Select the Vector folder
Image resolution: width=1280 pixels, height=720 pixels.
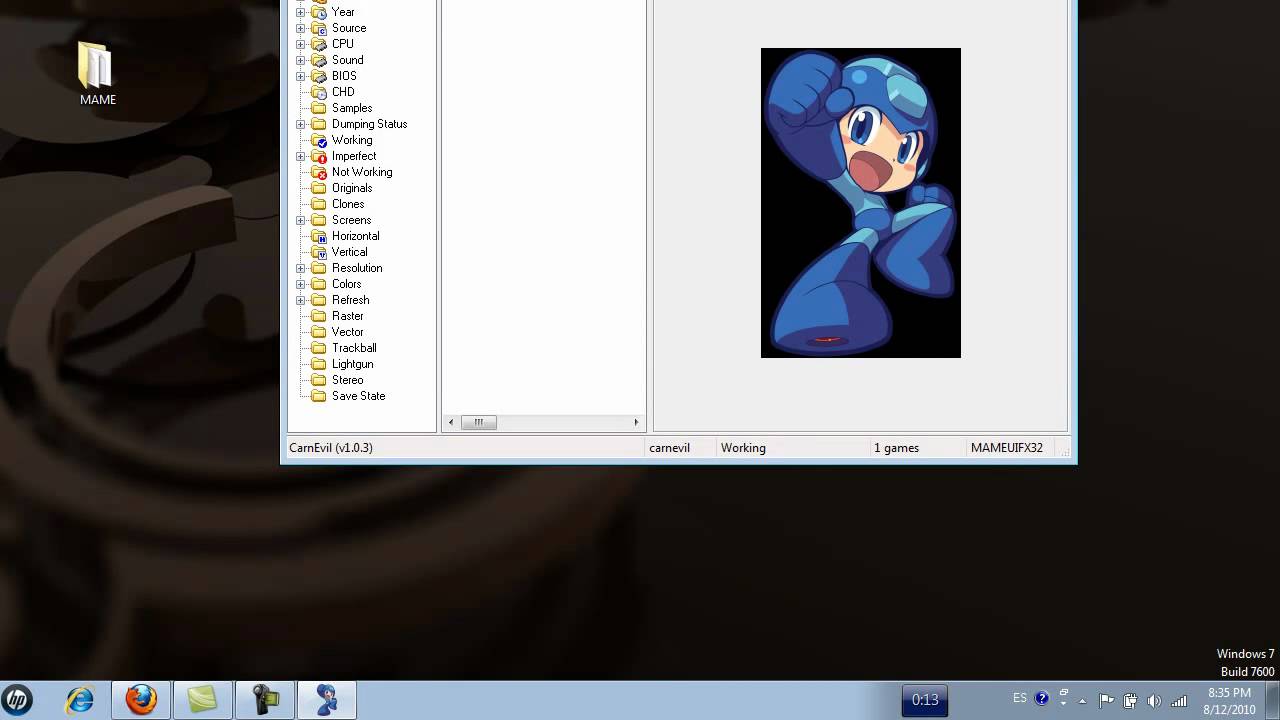(338, 332)
